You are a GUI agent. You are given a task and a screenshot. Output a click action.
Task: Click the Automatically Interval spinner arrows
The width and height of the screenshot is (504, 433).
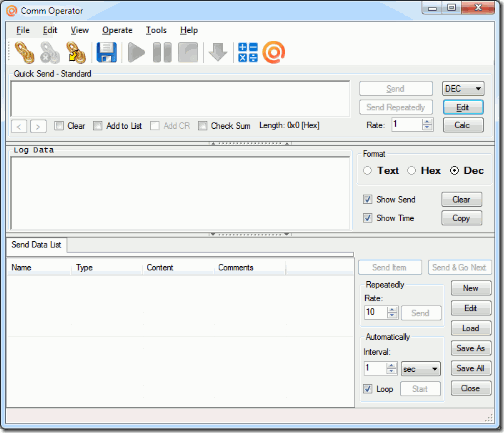[x=392, y=368]
